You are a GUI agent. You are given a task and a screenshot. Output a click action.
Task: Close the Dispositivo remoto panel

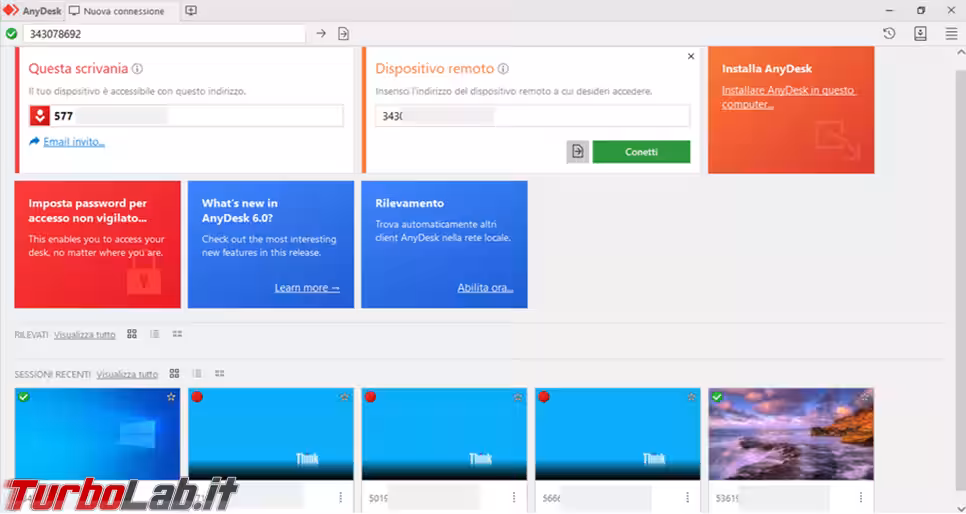pyautogui.click(x=691, y=57)
